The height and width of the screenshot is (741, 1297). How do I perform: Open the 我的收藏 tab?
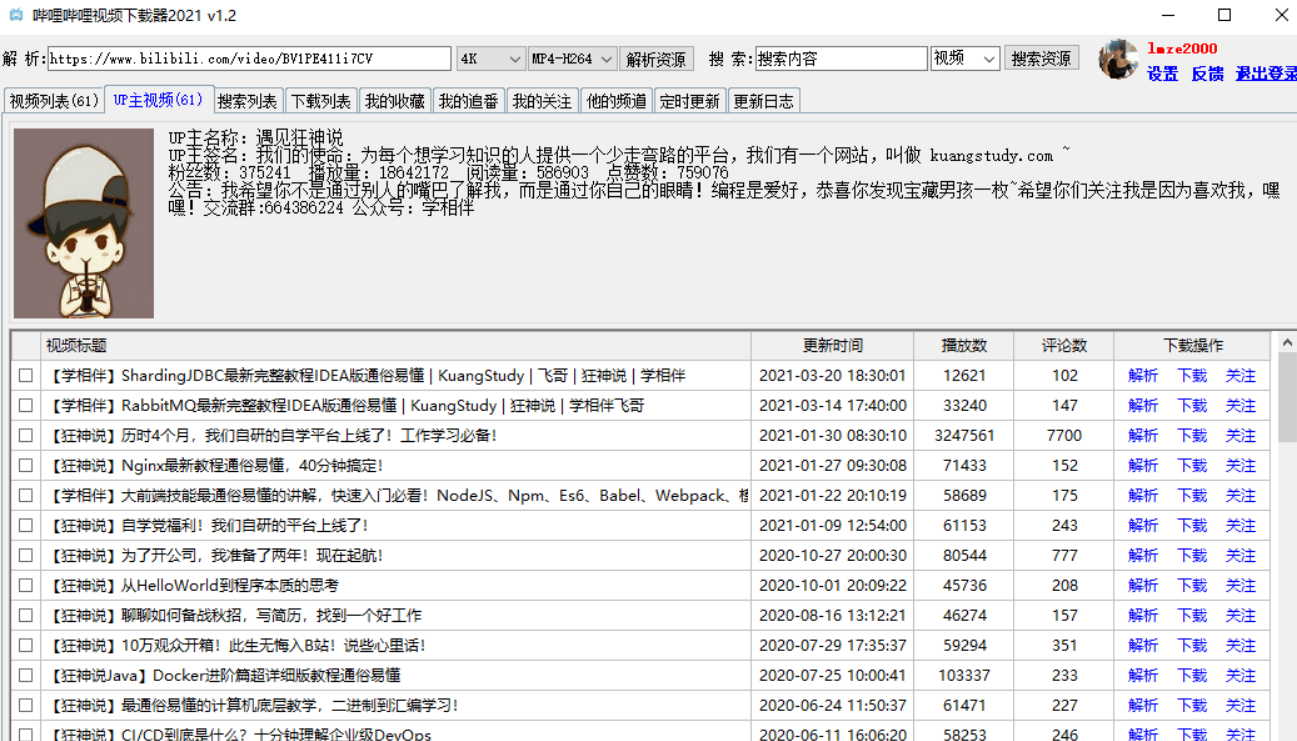click(394, 100)
